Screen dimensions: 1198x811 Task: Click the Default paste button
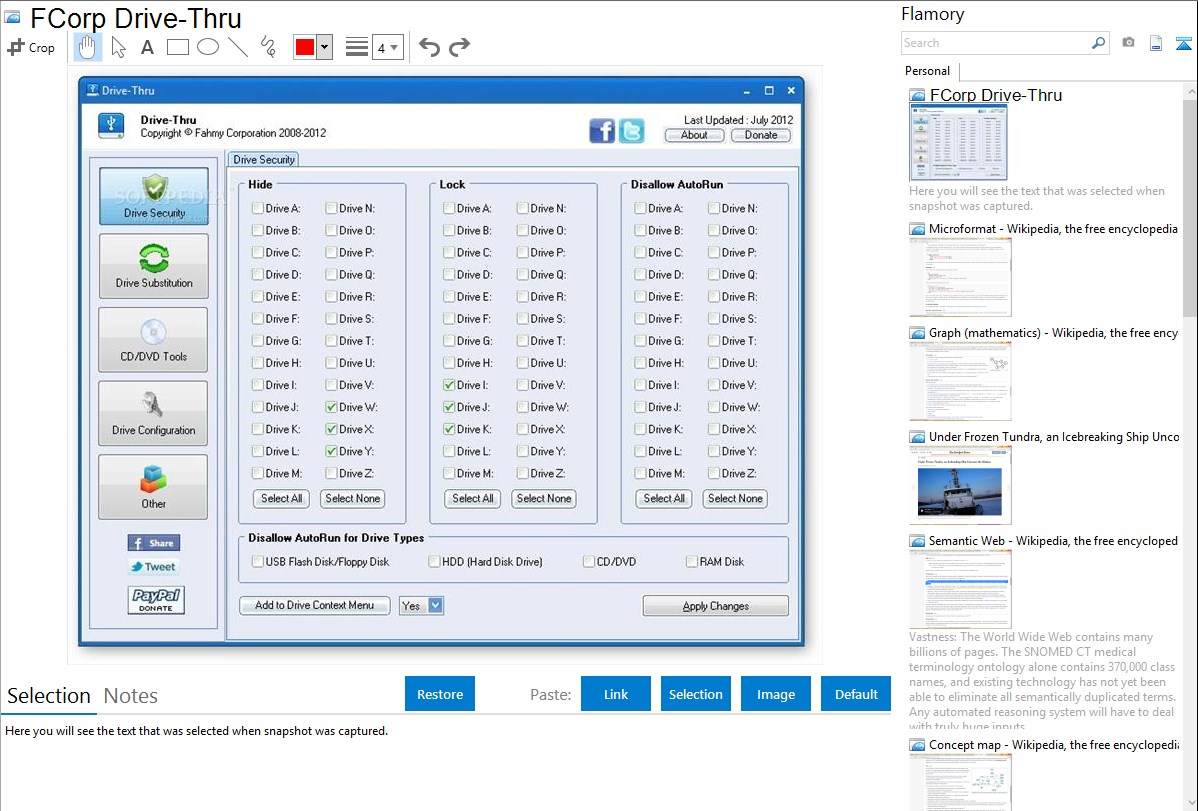(856, 694)
